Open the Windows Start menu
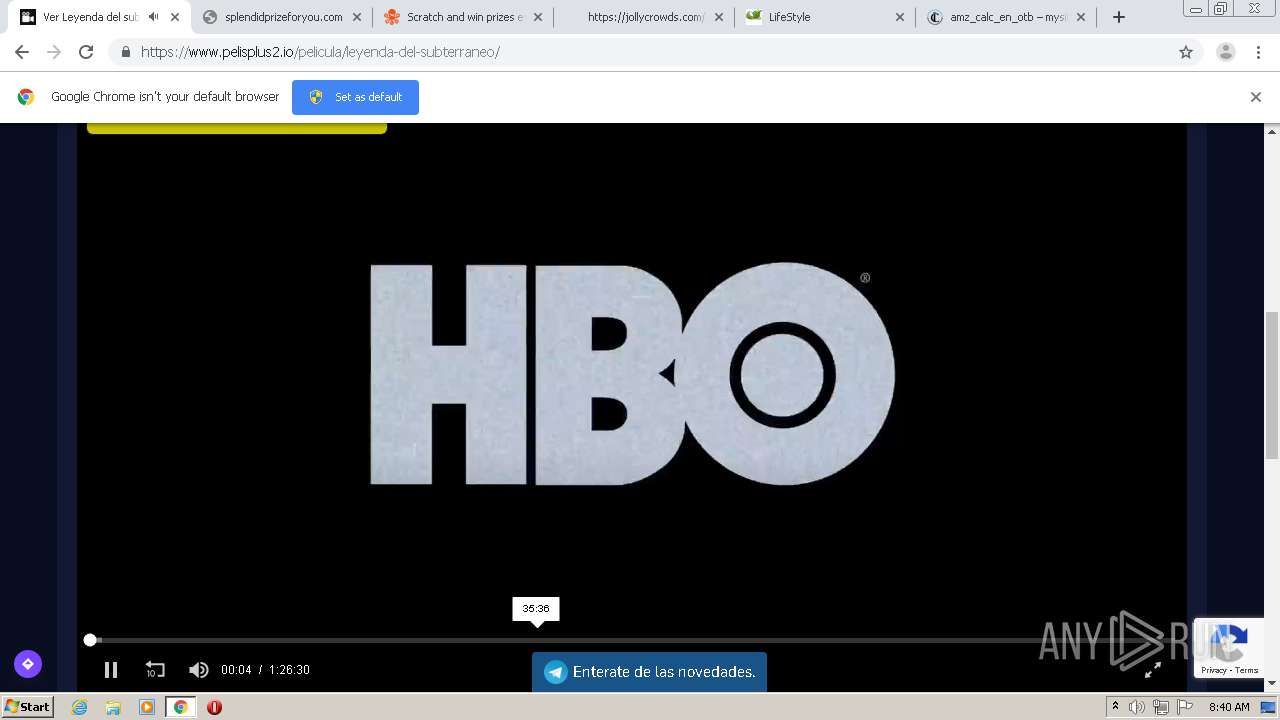Viewport: 1280px width, 720px height. [x=27, y=706]
